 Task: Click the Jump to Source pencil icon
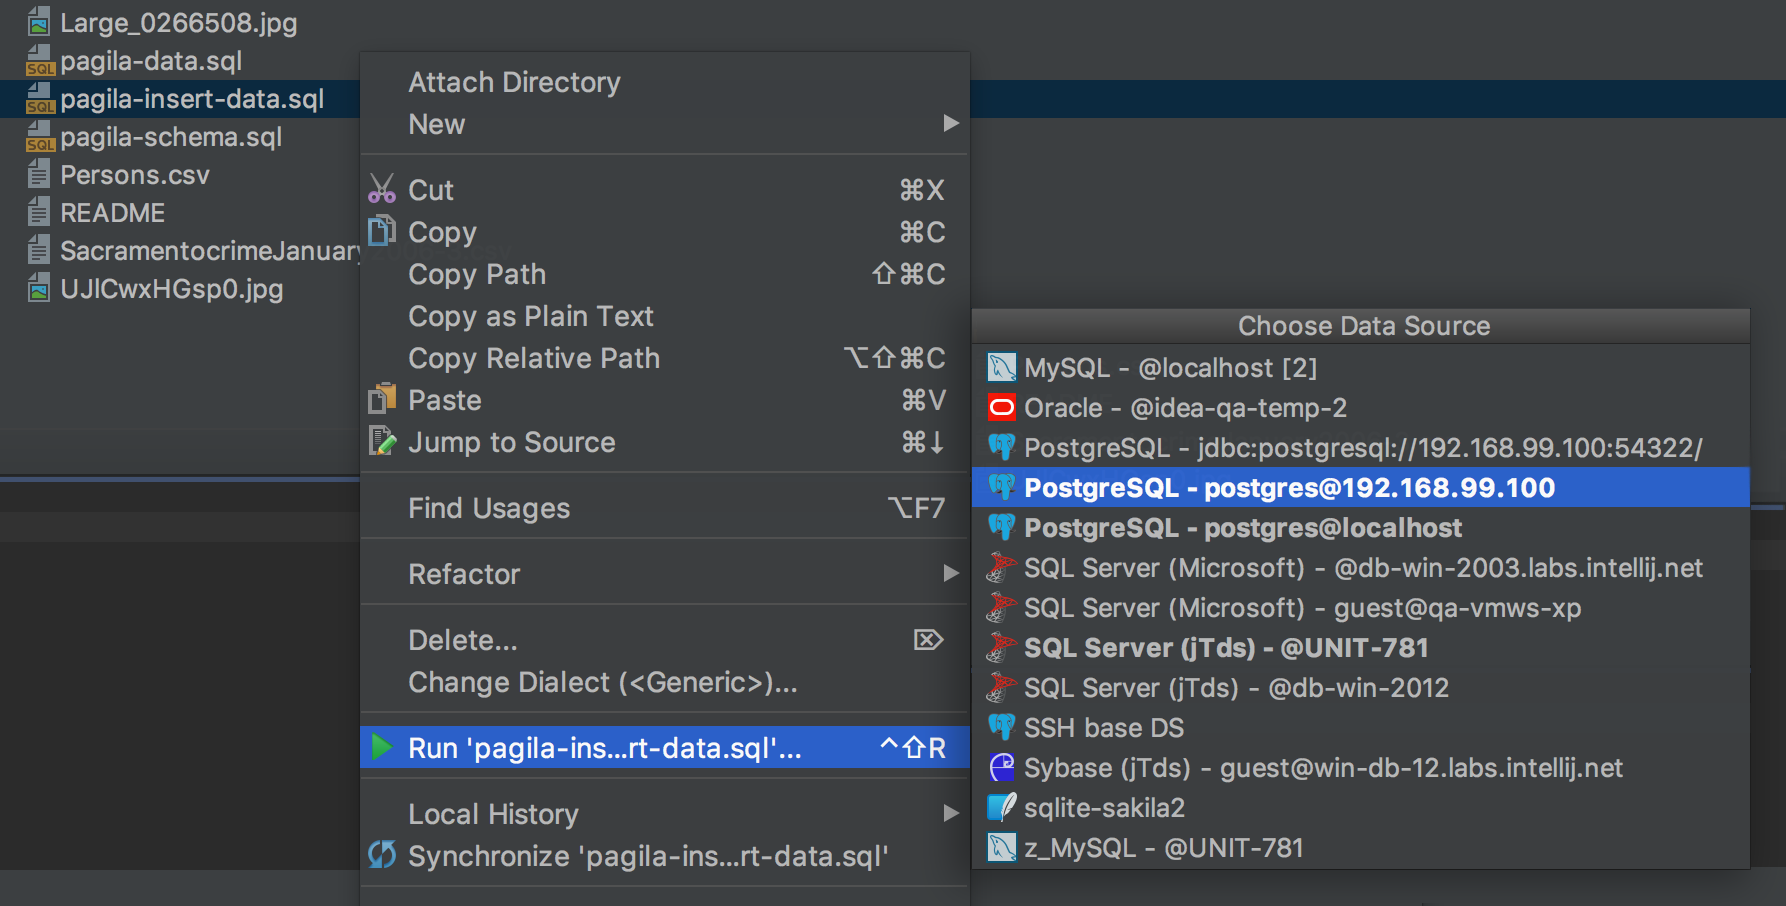pos(382,441)
